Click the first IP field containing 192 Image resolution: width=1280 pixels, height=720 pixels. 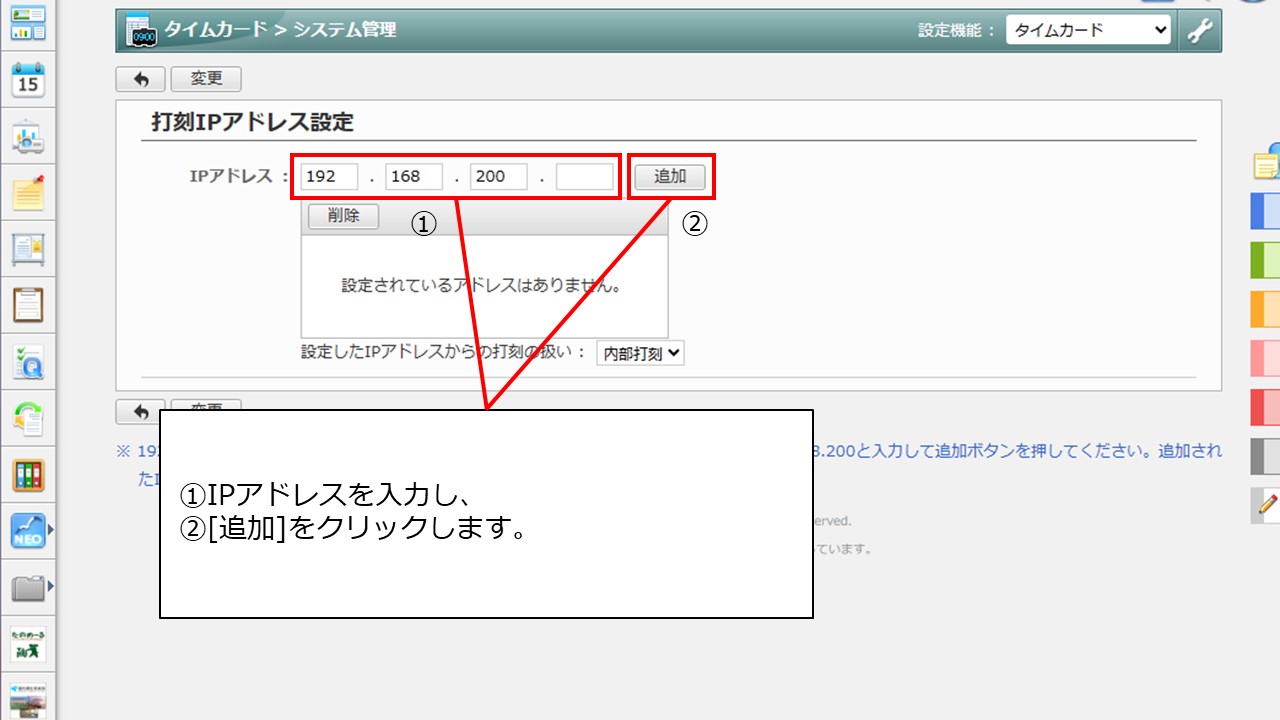click(x=329, y=177)
